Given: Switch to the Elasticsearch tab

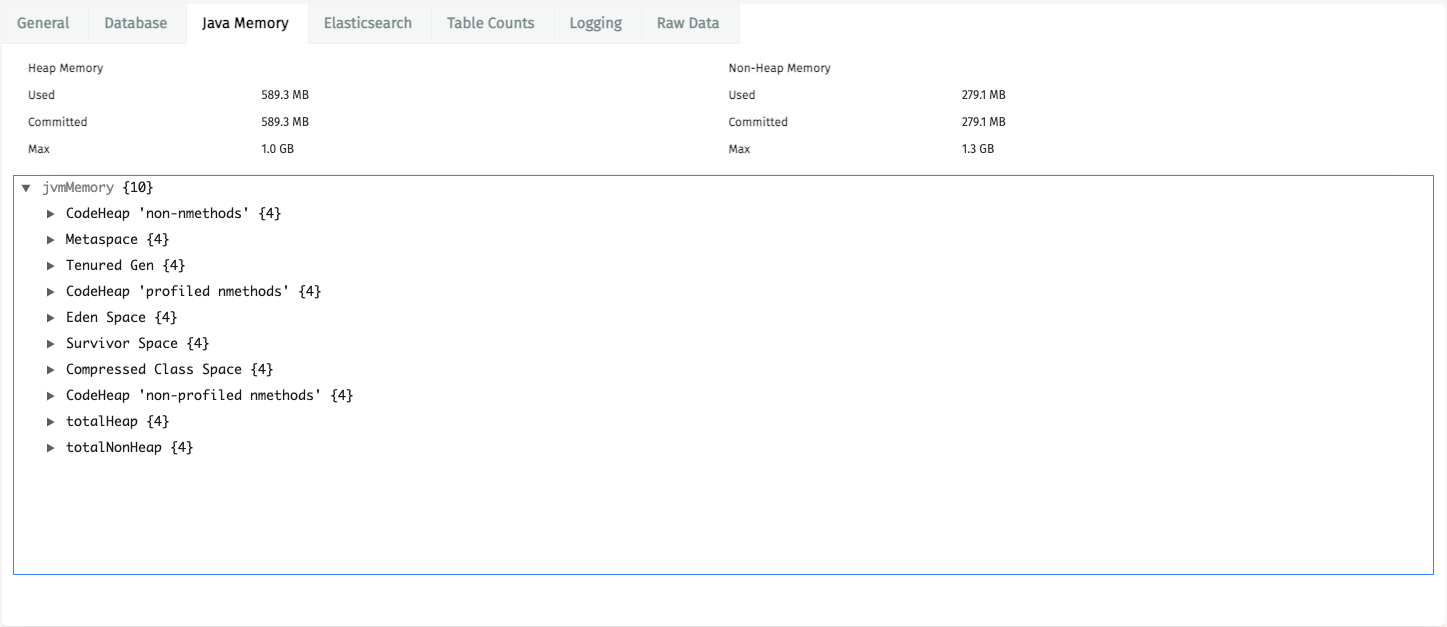Looking at the screenshot, I should coord(369,23).
